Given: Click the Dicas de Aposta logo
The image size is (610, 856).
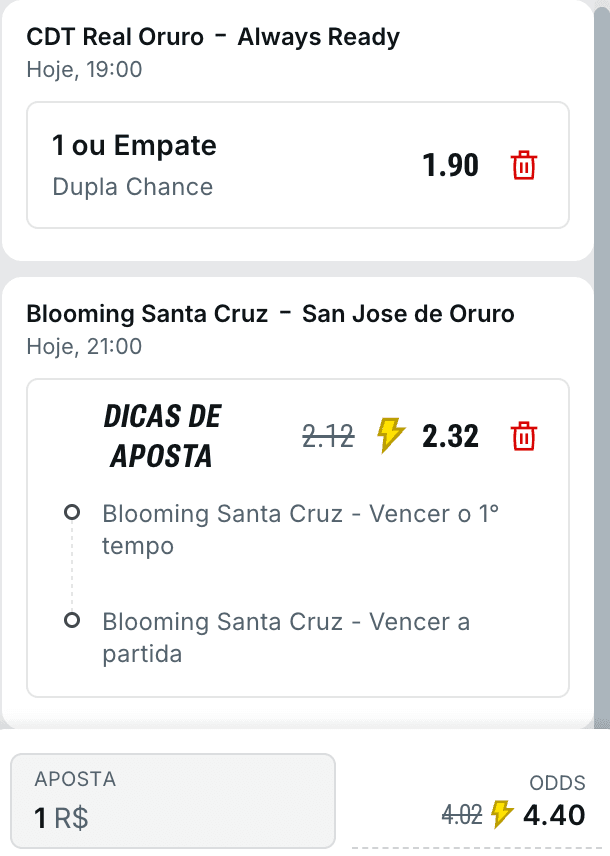Looking at the screenshot, I should tap(162, 436).
